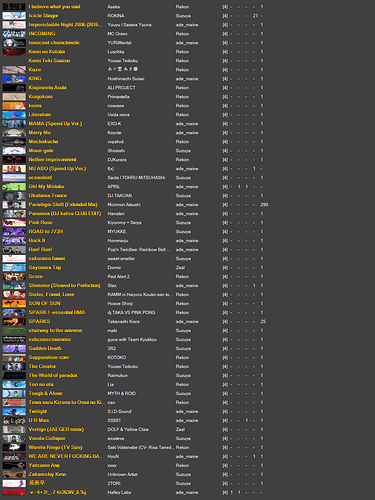Viewport: 375px width, 500px height.
Task: Click the Pink Rose thumbnail image
Action: tap(14, 223)
